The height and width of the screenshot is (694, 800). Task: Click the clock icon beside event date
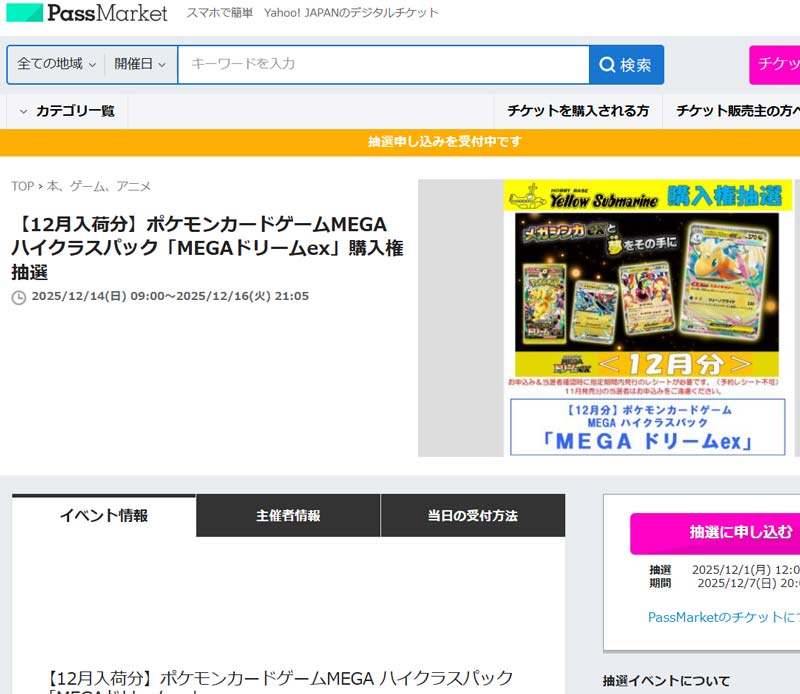(x=18, y=297)
